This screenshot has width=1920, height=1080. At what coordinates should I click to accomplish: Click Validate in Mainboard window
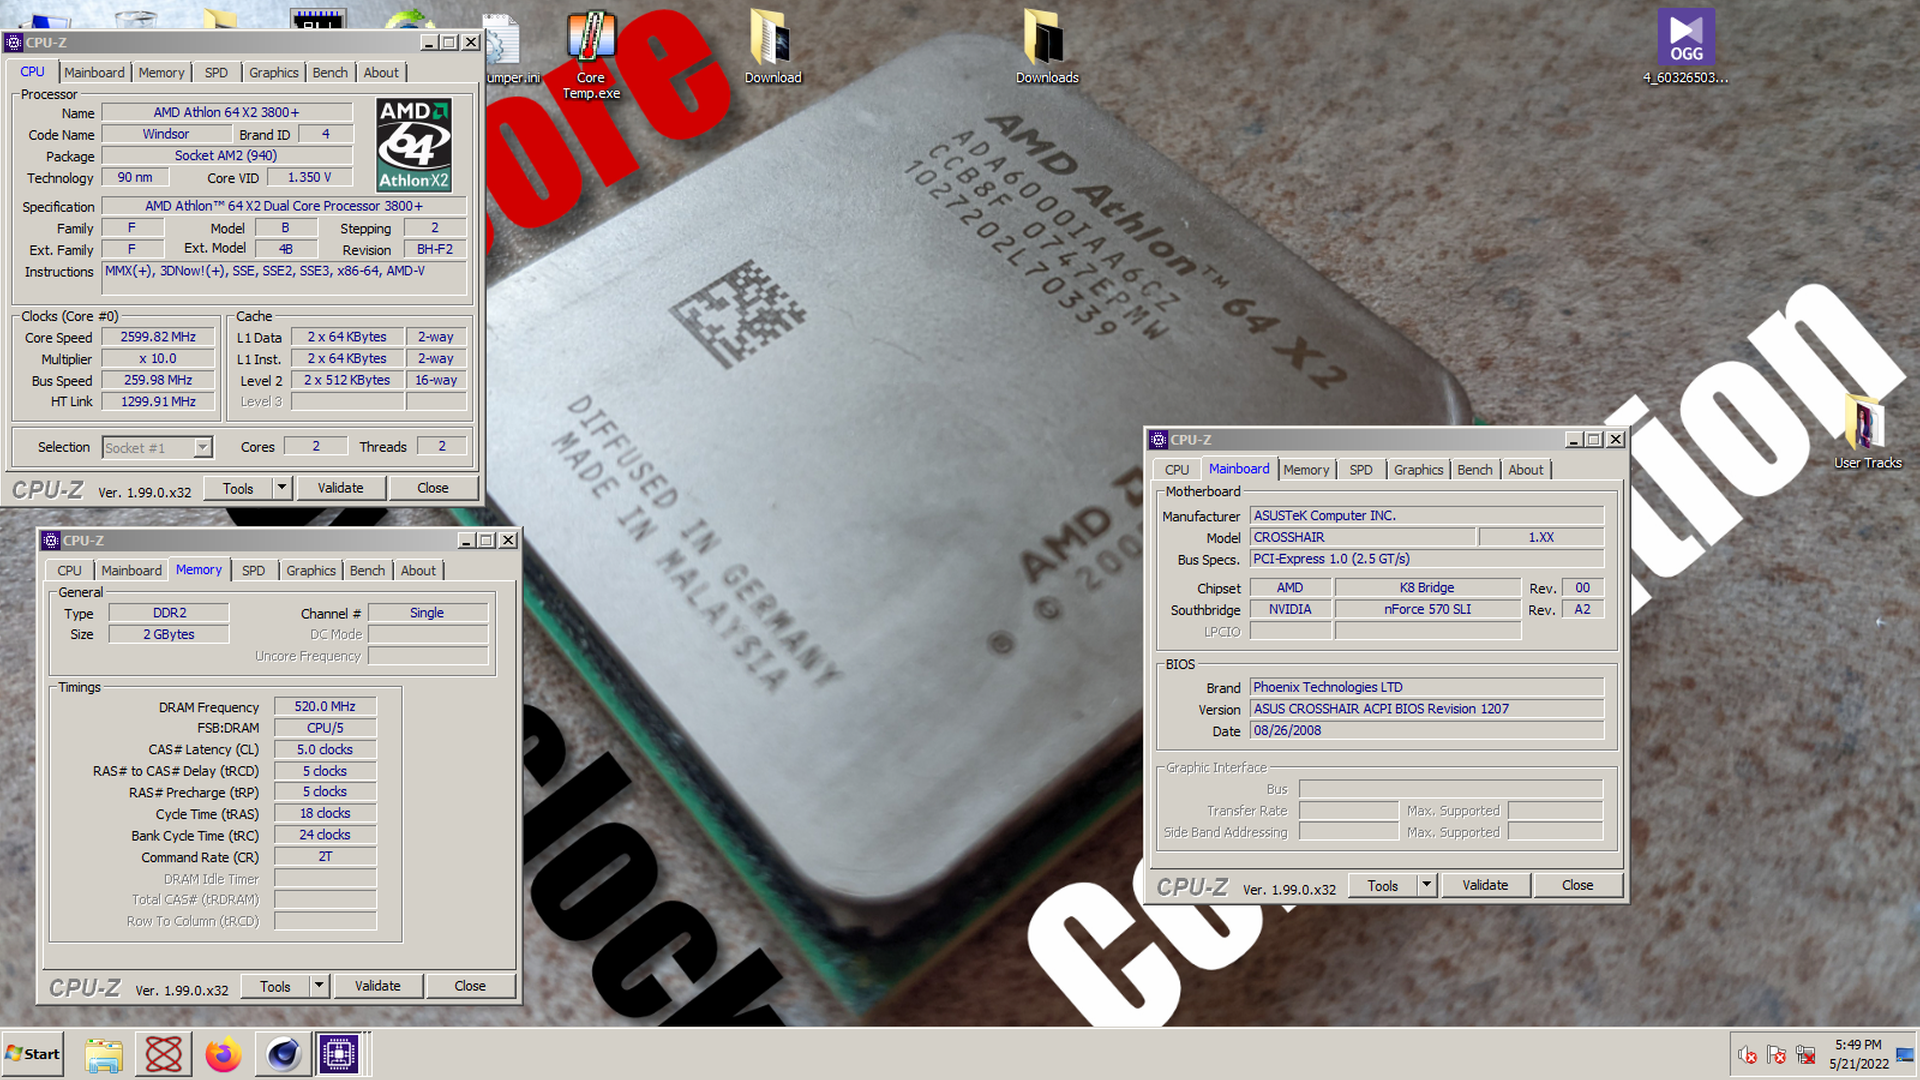[1485, 885]
